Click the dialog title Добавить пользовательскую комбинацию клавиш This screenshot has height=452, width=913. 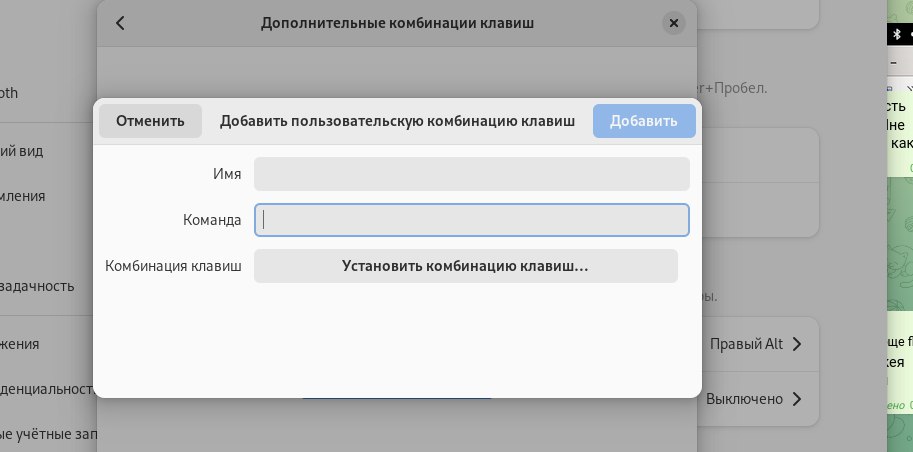click(x=397, y=121)
